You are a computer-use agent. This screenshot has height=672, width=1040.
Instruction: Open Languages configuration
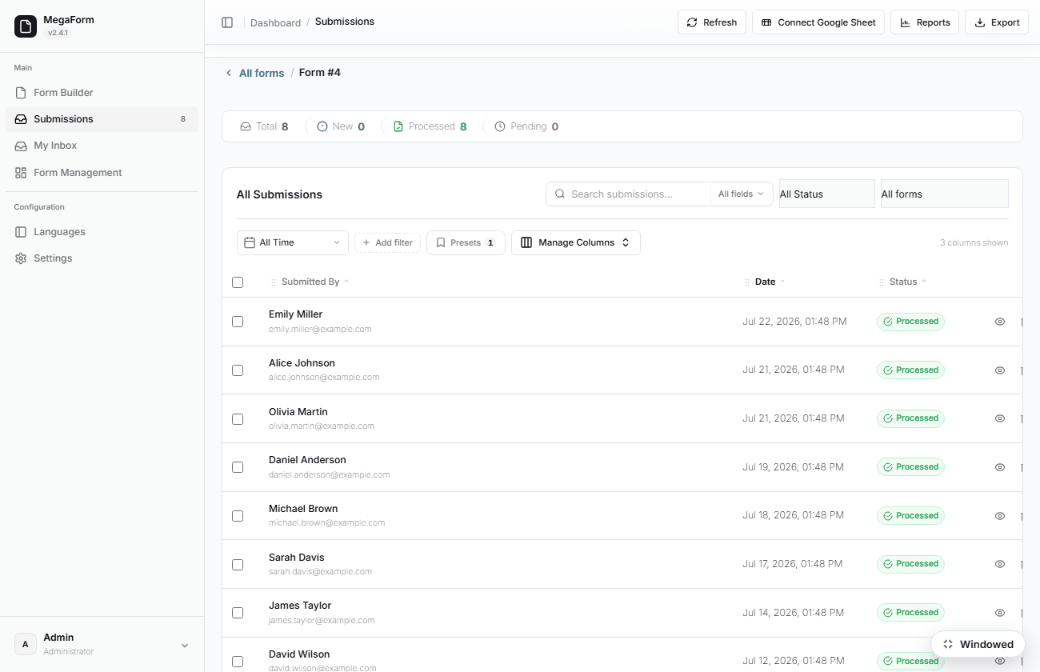[x=101, y=232]
